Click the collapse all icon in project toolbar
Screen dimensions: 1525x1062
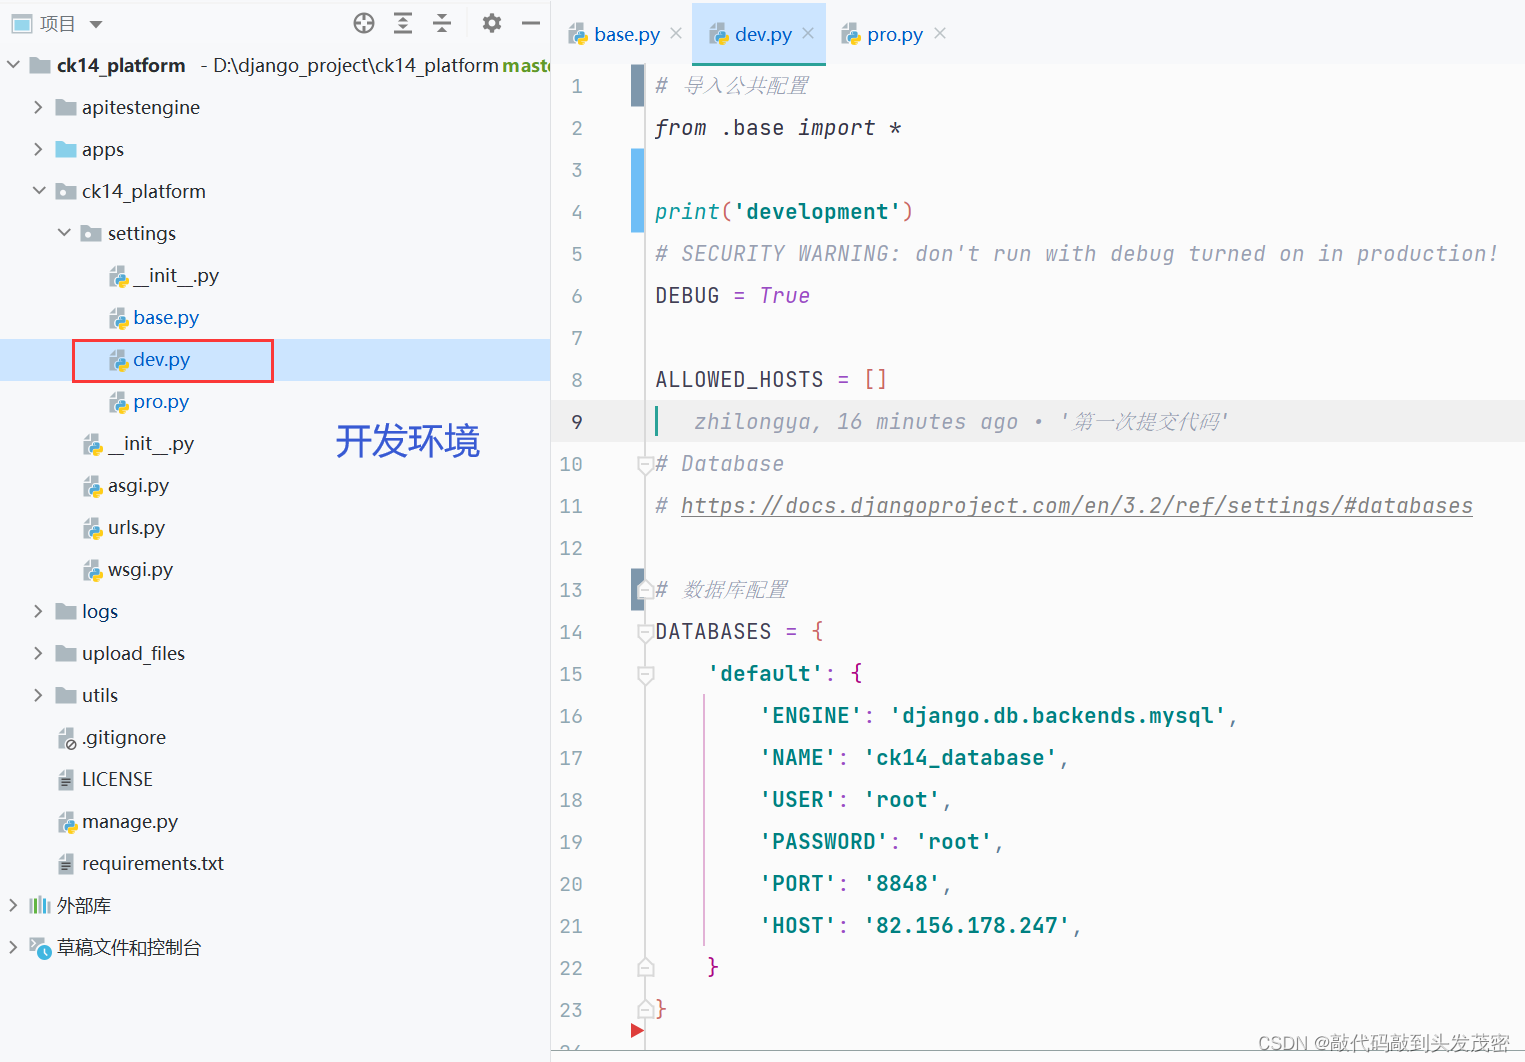442,23
